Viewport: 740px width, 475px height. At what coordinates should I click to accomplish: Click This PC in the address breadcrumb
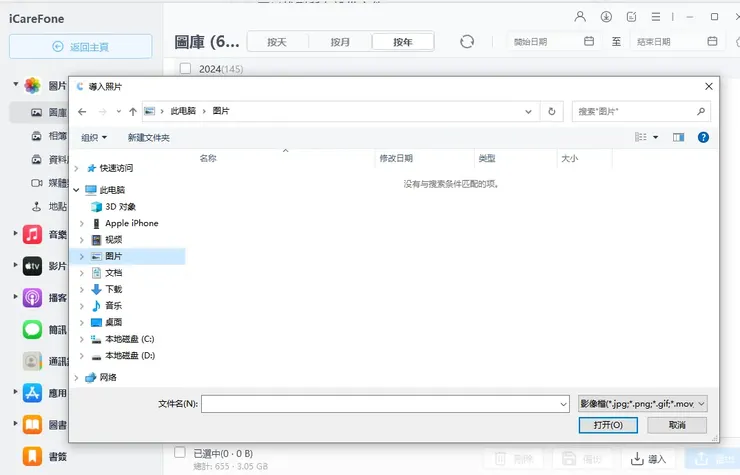coord(183,111)
